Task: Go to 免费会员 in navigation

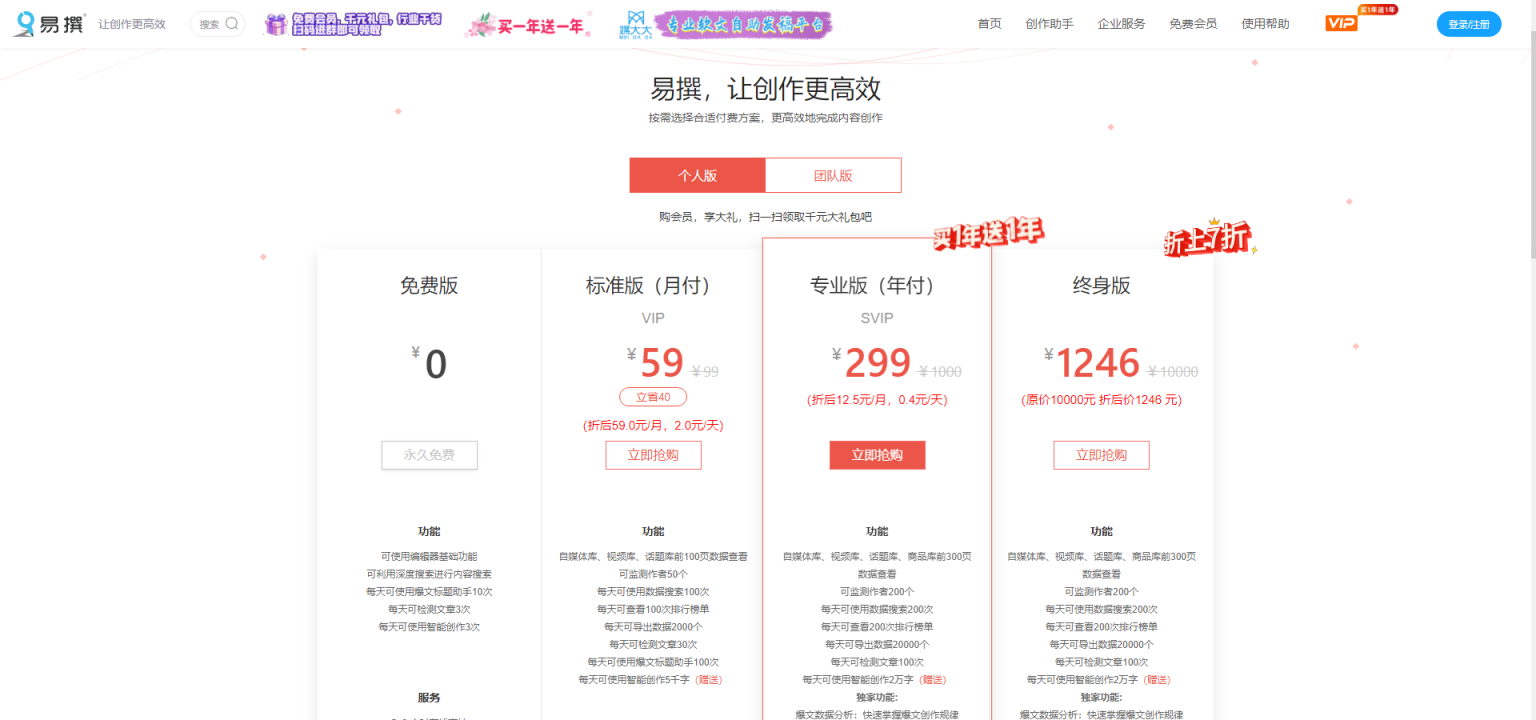Action: 1193,24
